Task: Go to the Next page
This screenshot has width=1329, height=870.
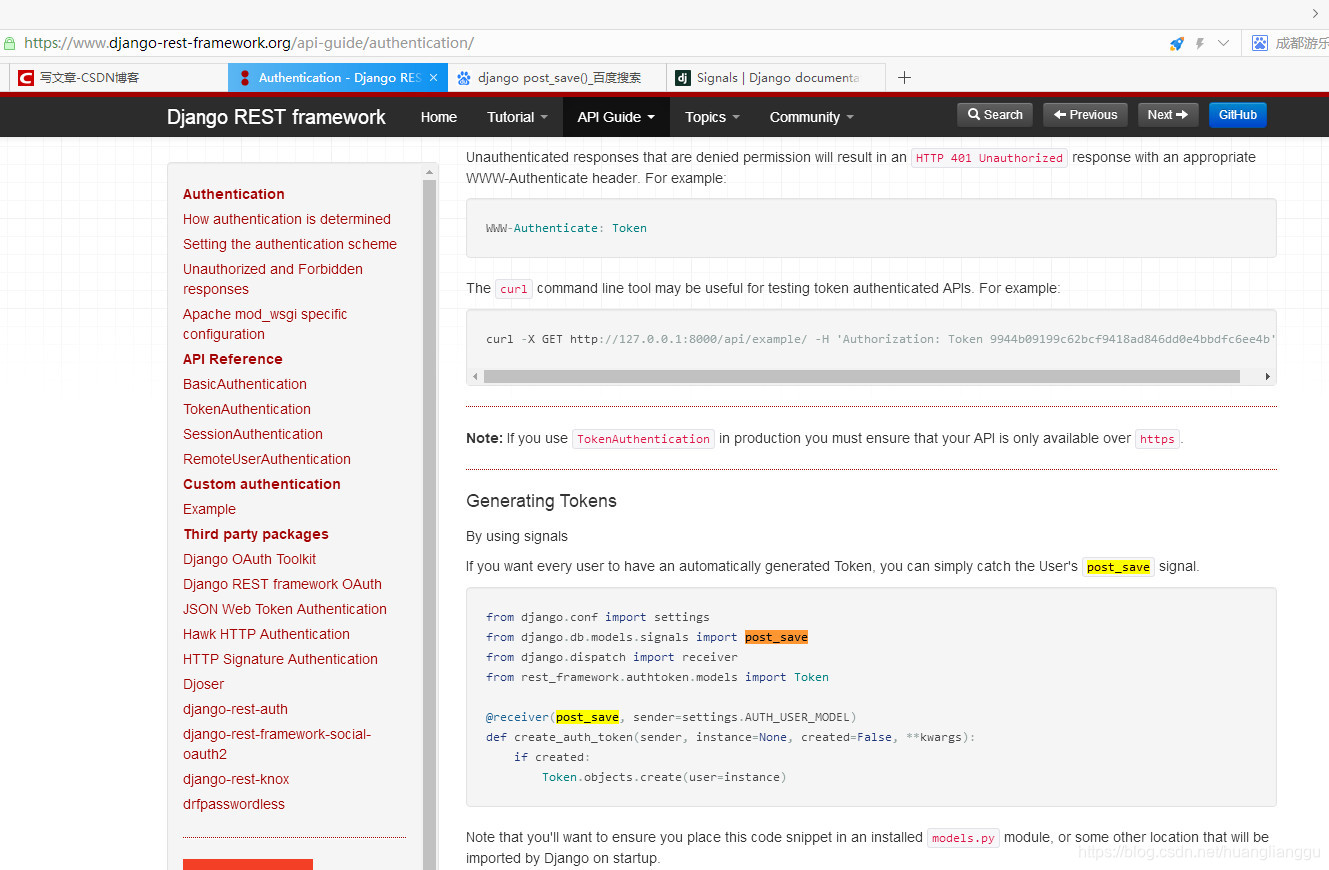Action: tap(1168, 115)
